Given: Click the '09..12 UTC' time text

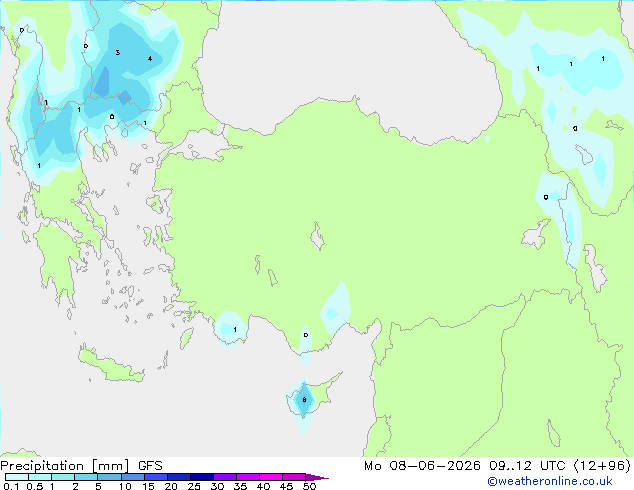Looking at the screenshot, I should pos(527,466).
